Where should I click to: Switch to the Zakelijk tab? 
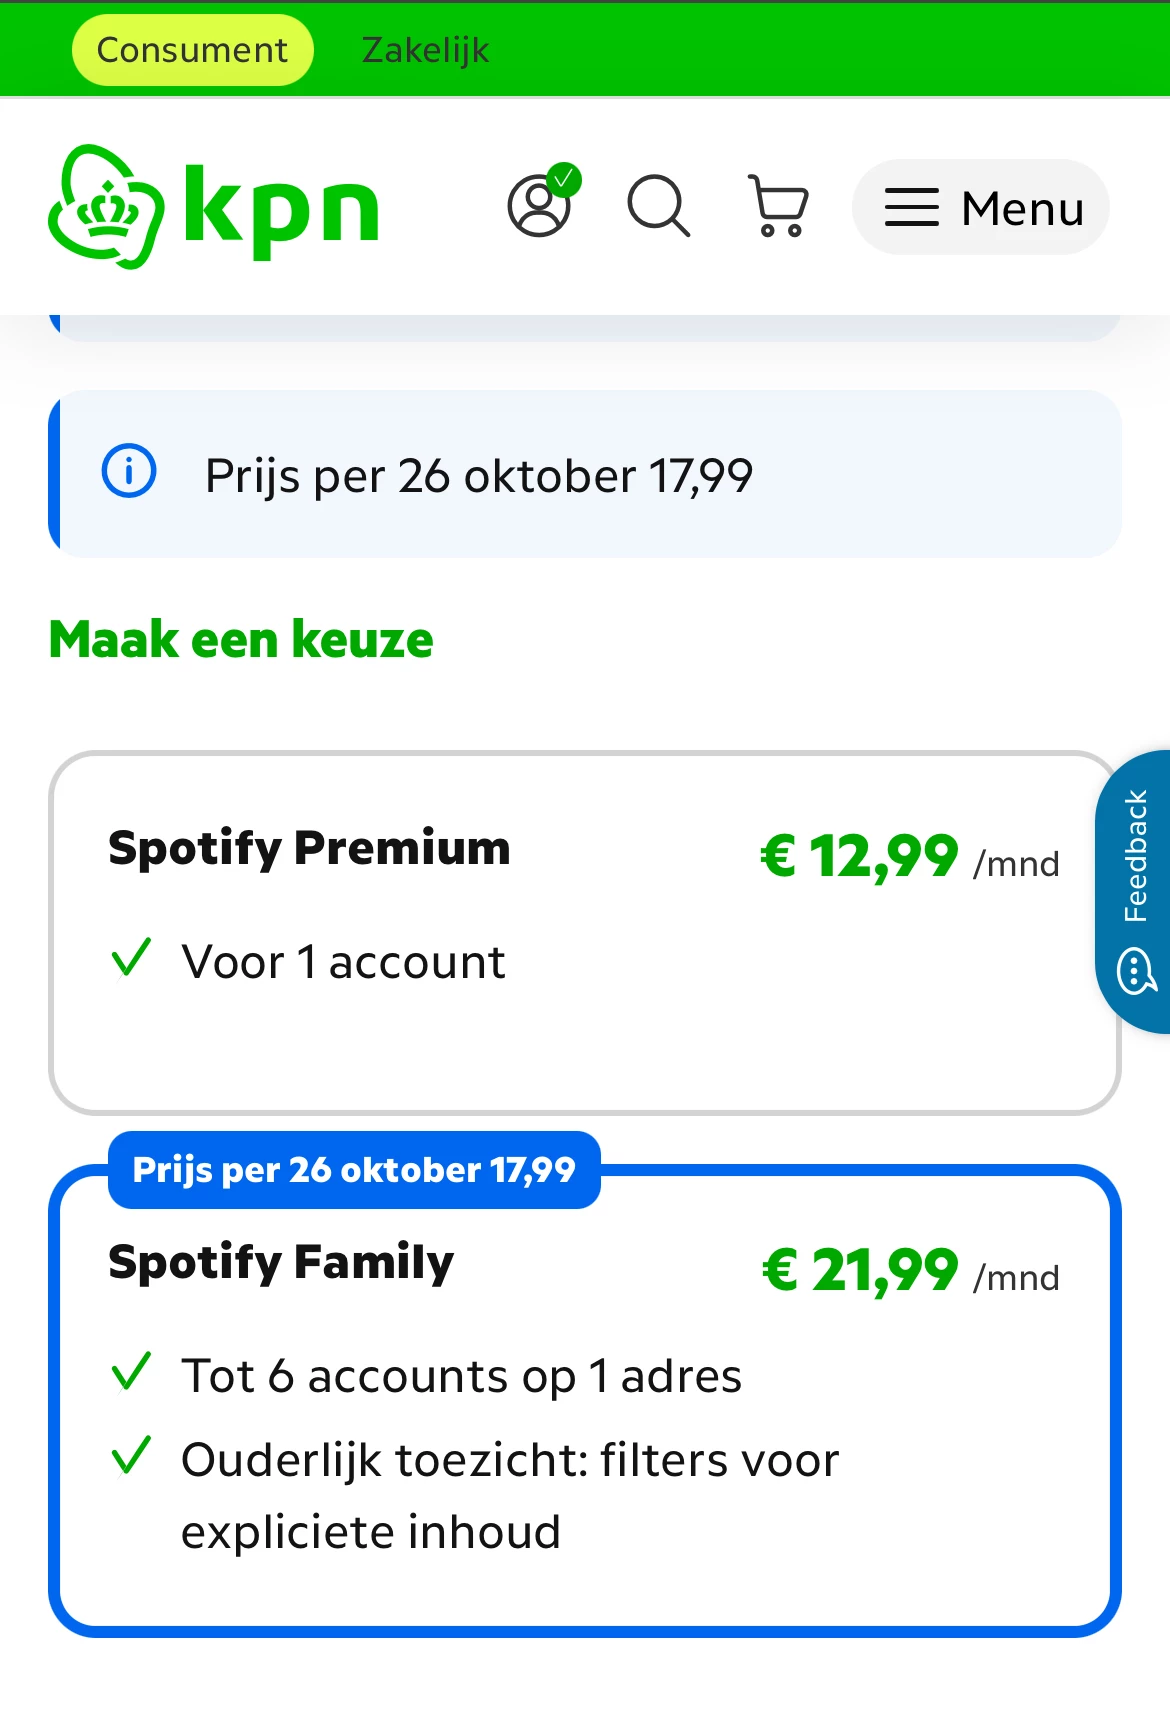click(425, 50)
